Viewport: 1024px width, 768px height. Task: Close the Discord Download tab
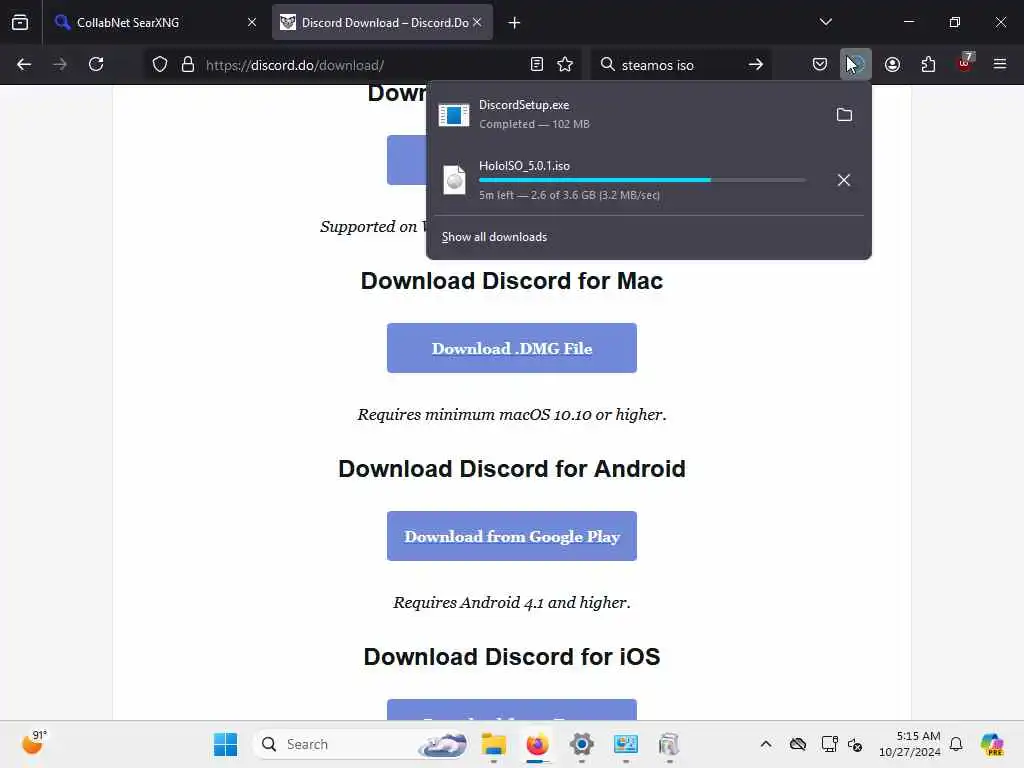tap(477, 22)
